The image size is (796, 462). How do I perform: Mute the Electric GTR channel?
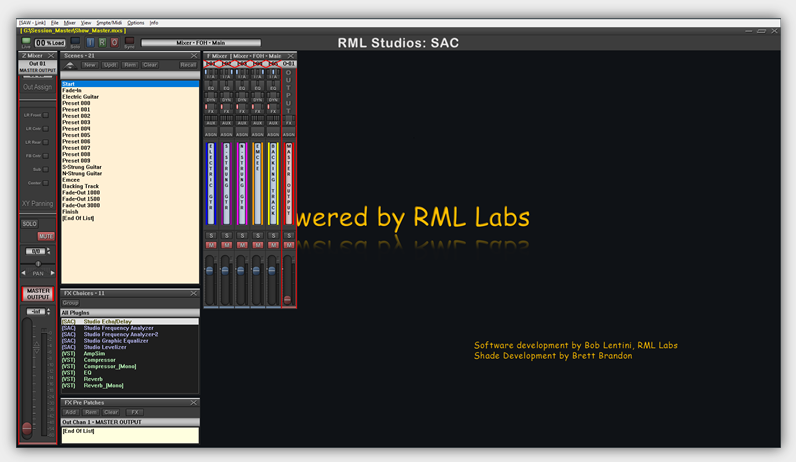point(211,245)
